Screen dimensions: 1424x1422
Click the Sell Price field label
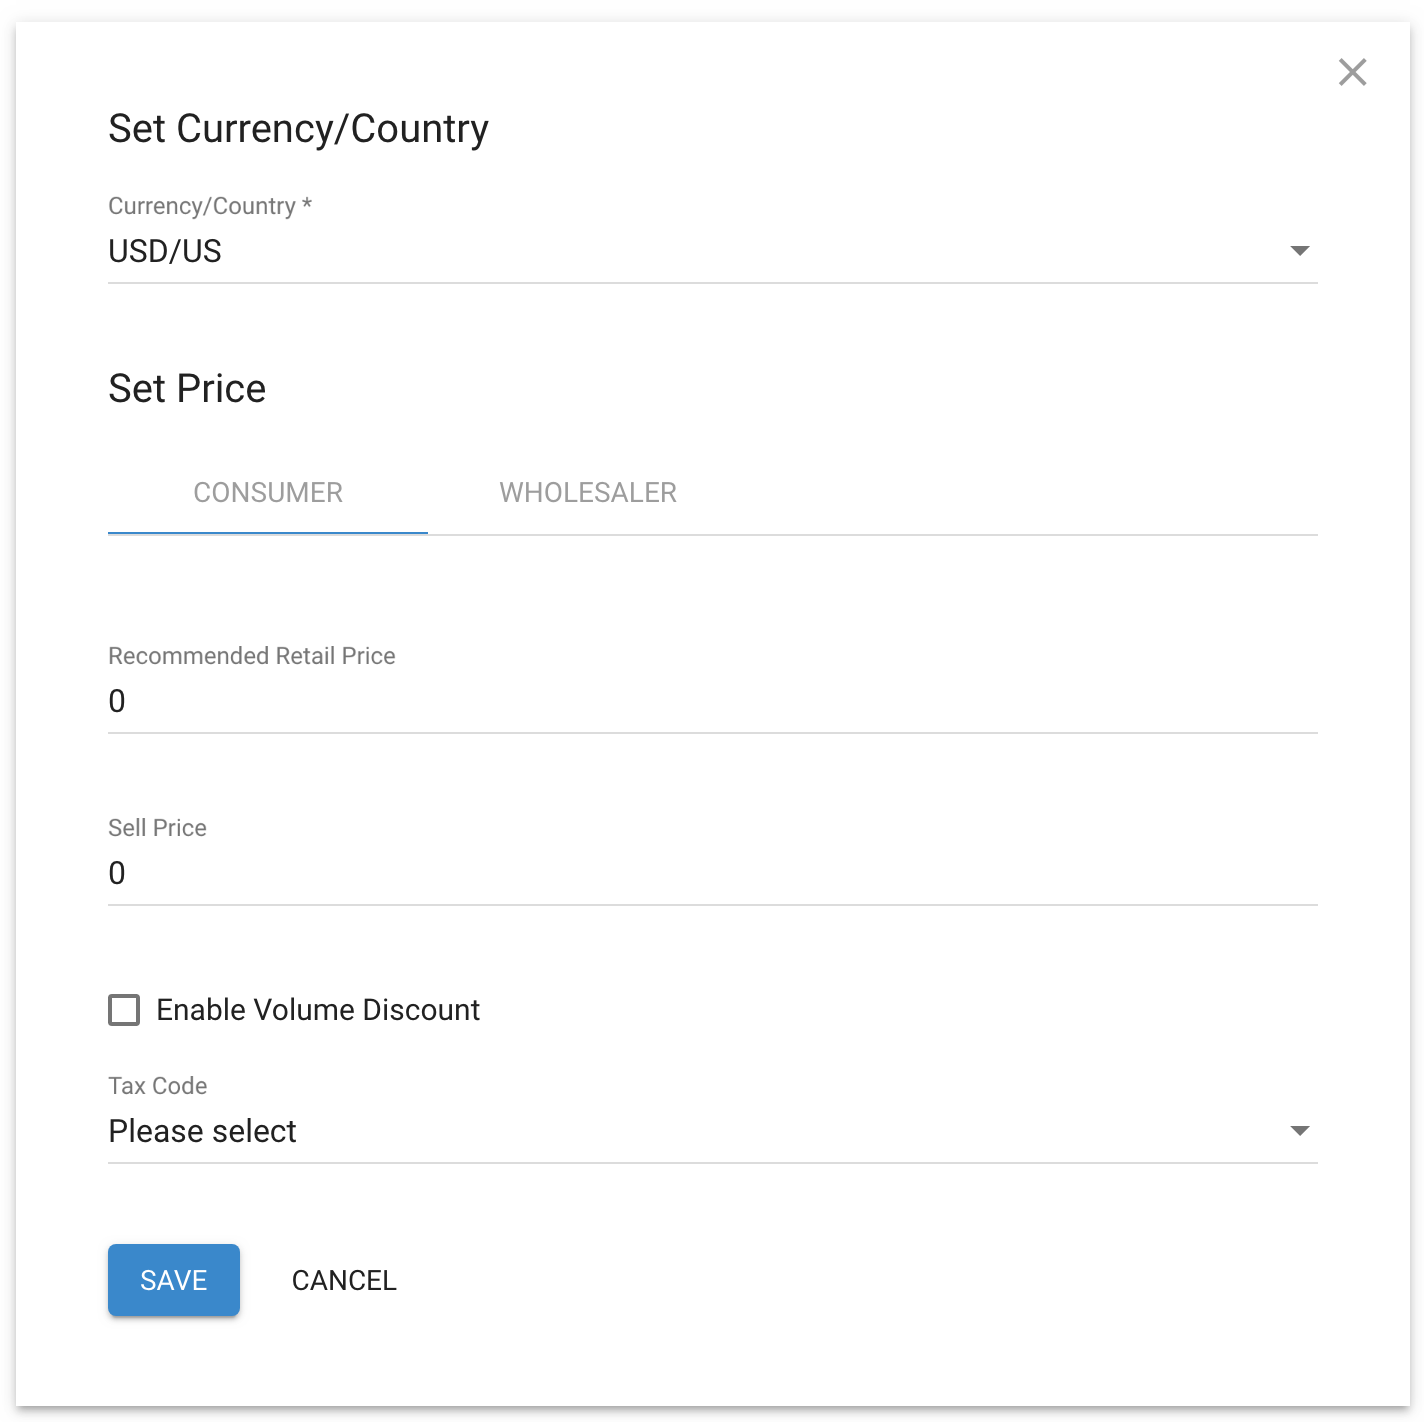point(157,828)
